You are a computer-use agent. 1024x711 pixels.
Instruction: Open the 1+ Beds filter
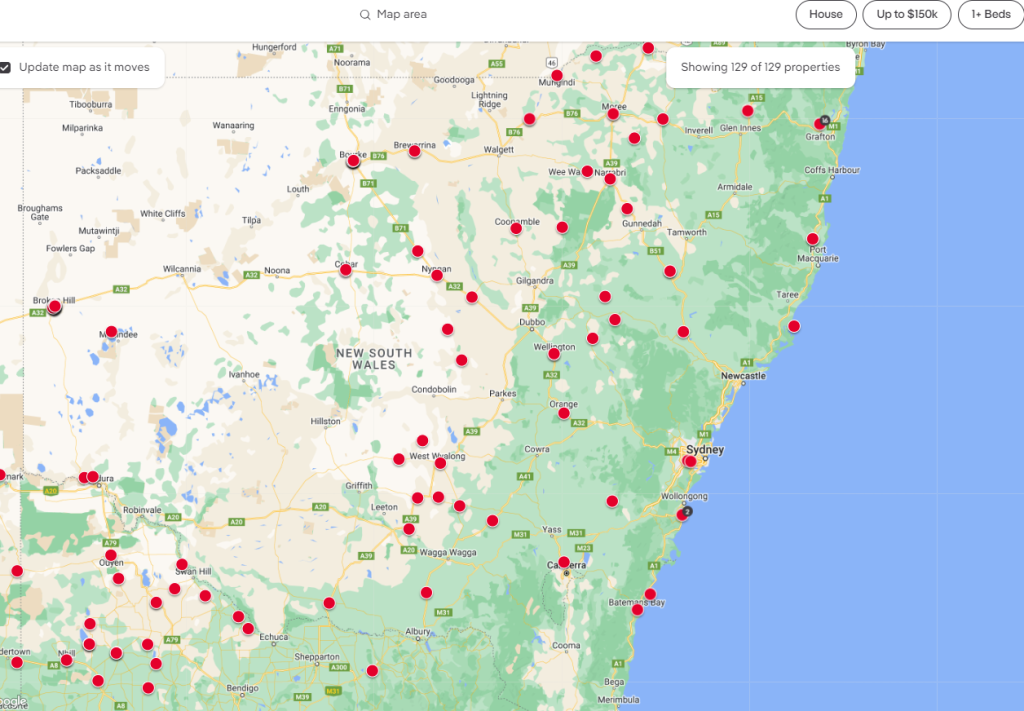click(x=990, y=15)
